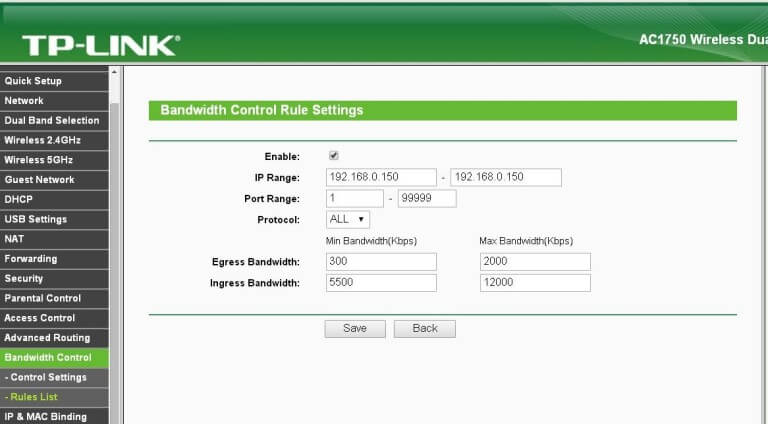Click the Max Bandwidth(Kbps) column label
Screen dimensions: 768x424
(x=526, y=241)
